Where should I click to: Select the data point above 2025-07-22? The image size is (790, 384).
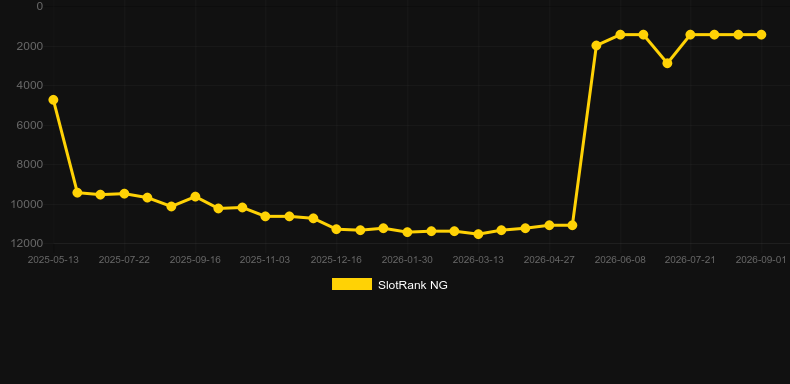pyautogui.click(x=124, y=194)
